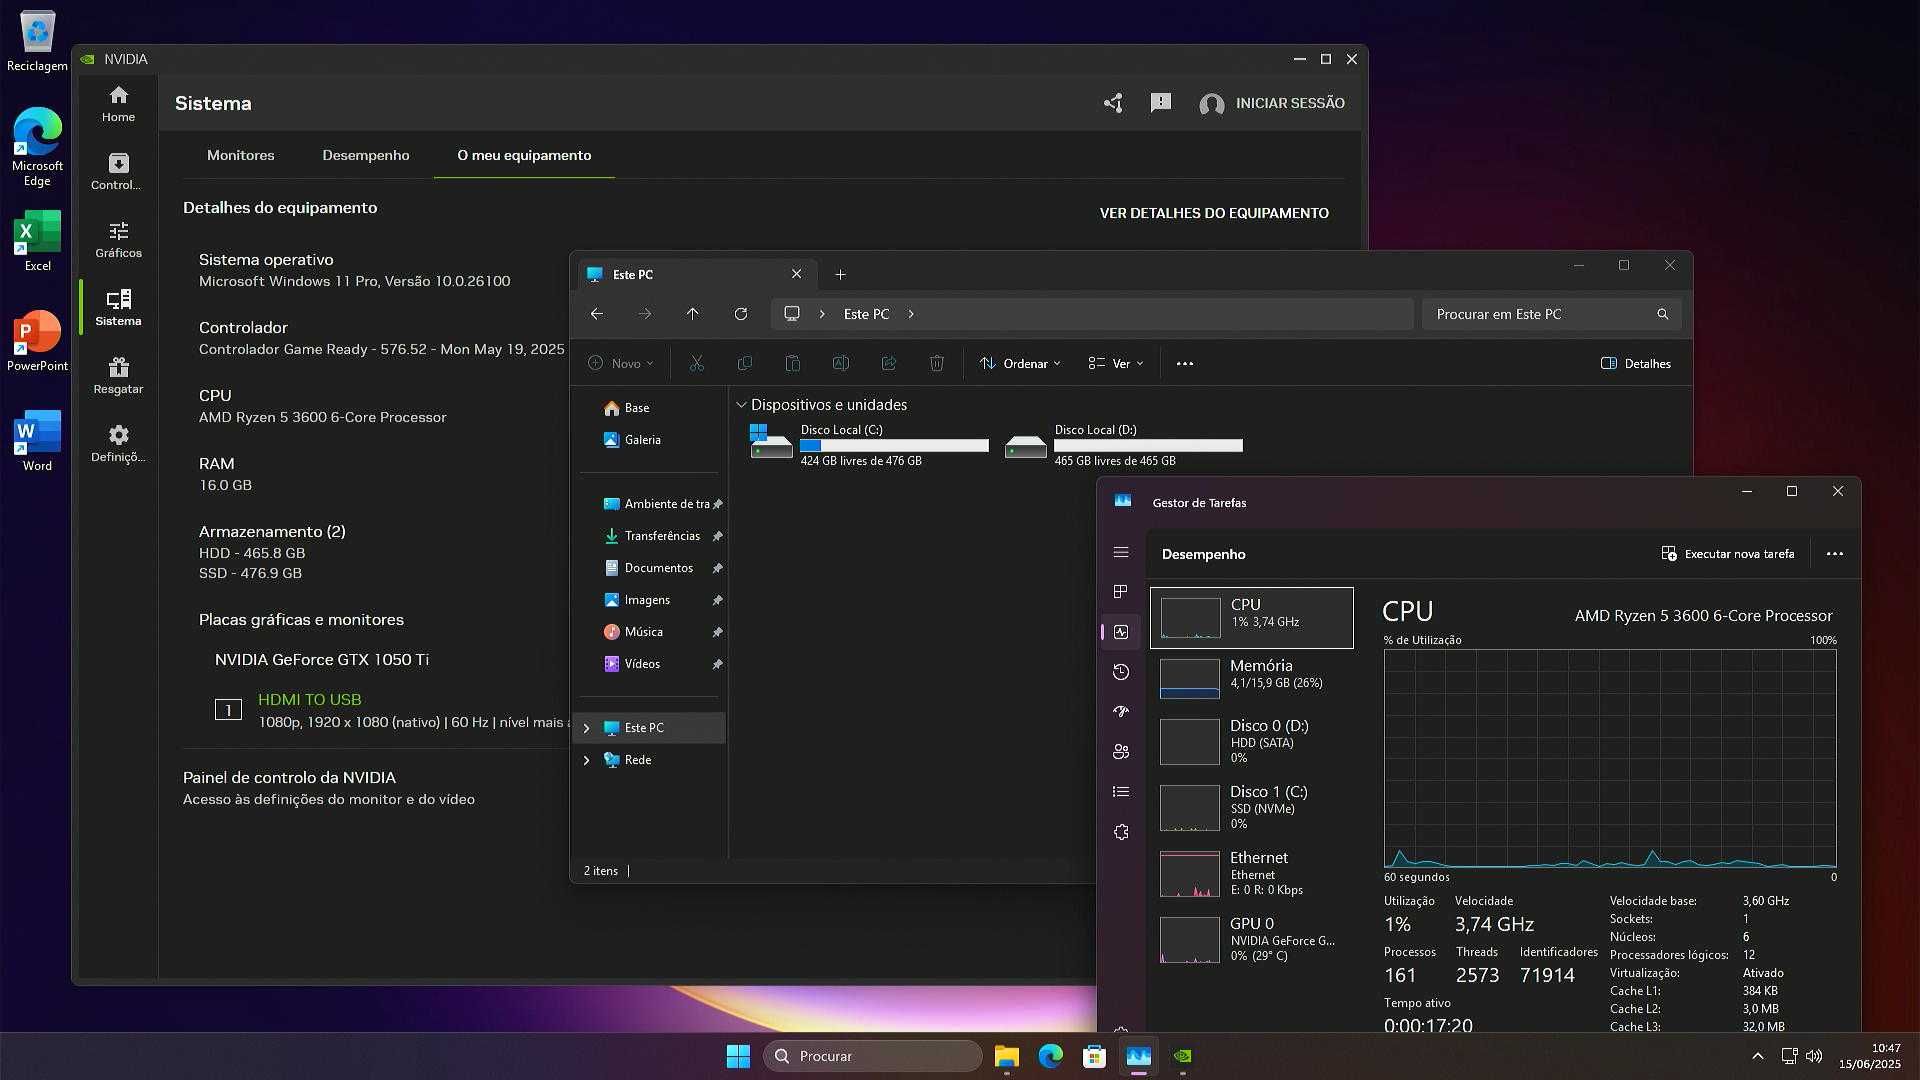Open the Ver dropdown menu
Viewport: 1920px width, 1080px height.
(x=1116, y=364)
